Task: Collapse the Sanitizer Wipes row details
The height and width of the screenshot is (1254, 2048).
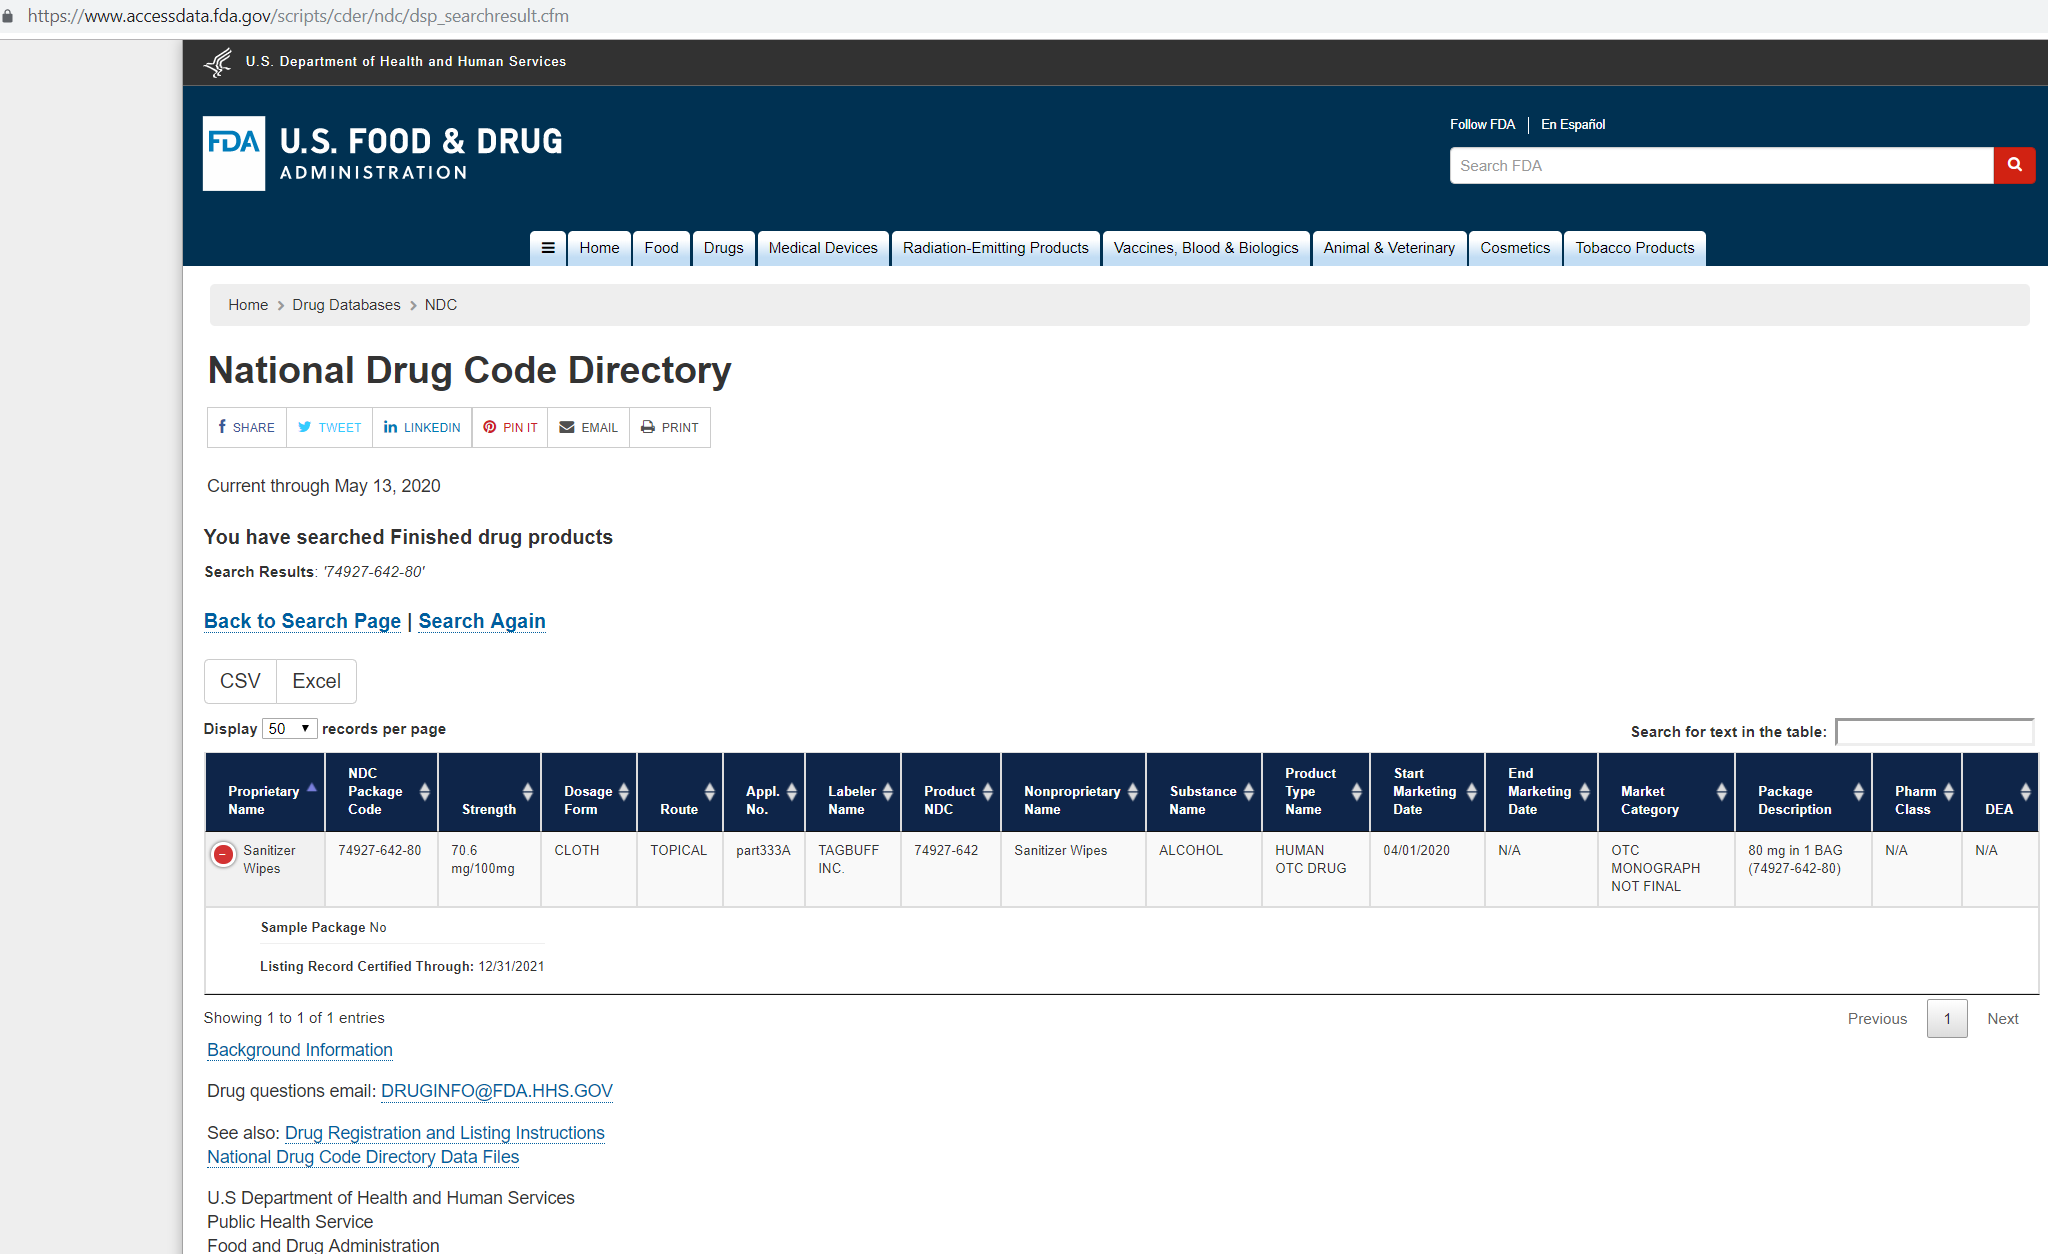Action: pyautogui.click(x=223, y=854)
